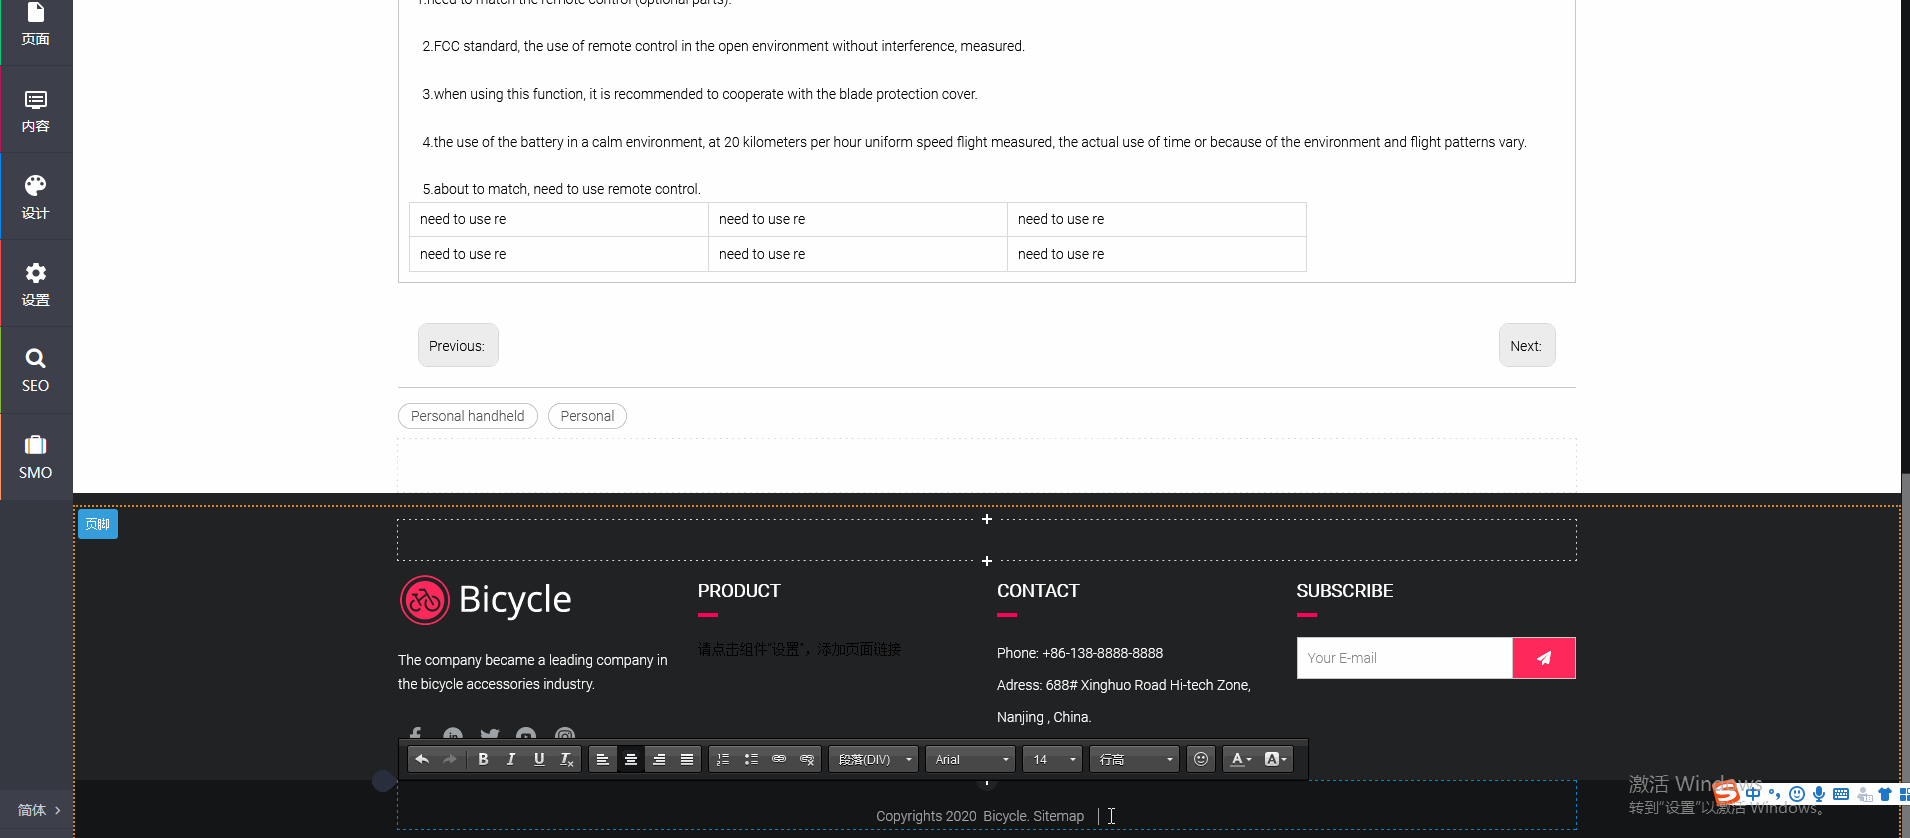
Task: Open the 设计 design sidebar tab
Action: (36, 197)
